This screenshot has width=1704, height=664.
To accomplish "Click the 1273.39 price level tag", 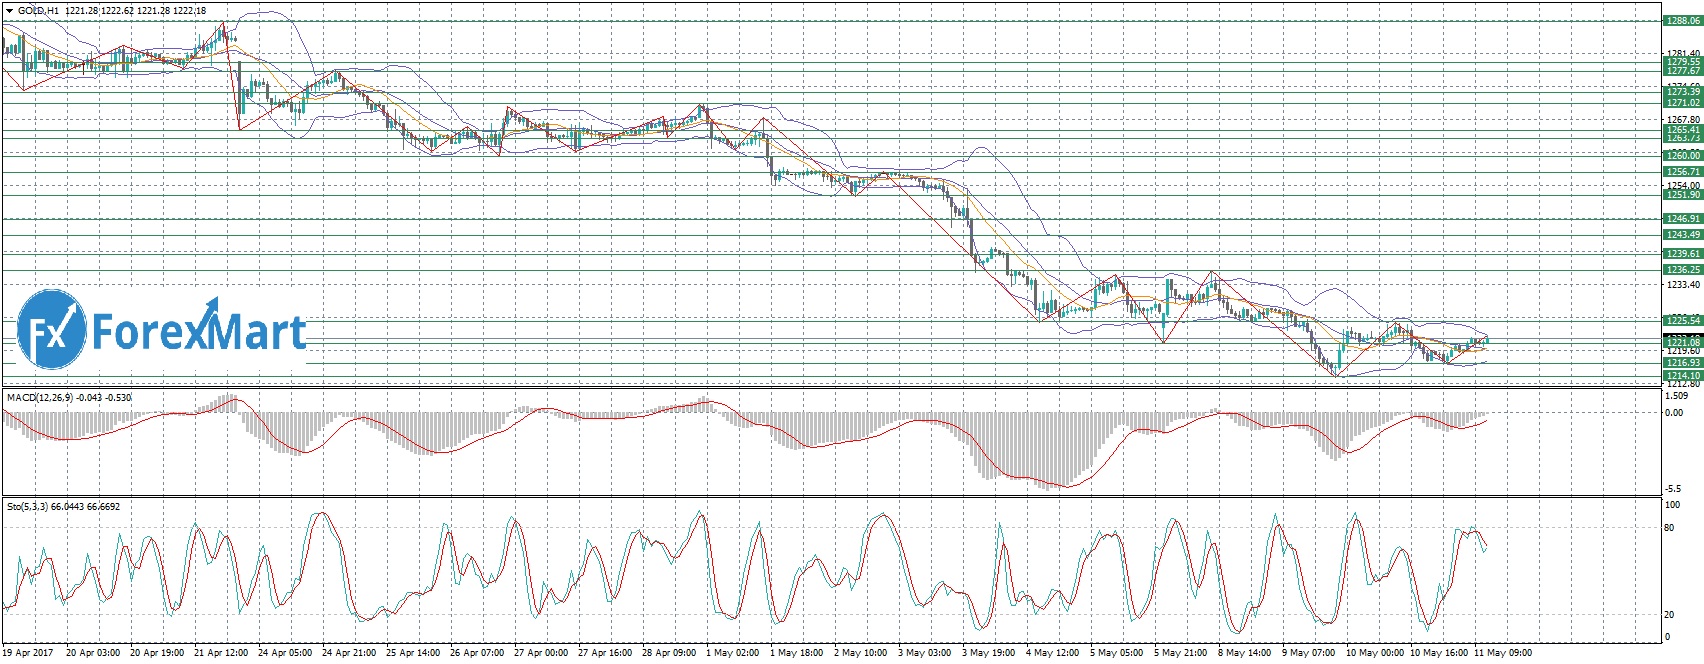I will 1682,92.
